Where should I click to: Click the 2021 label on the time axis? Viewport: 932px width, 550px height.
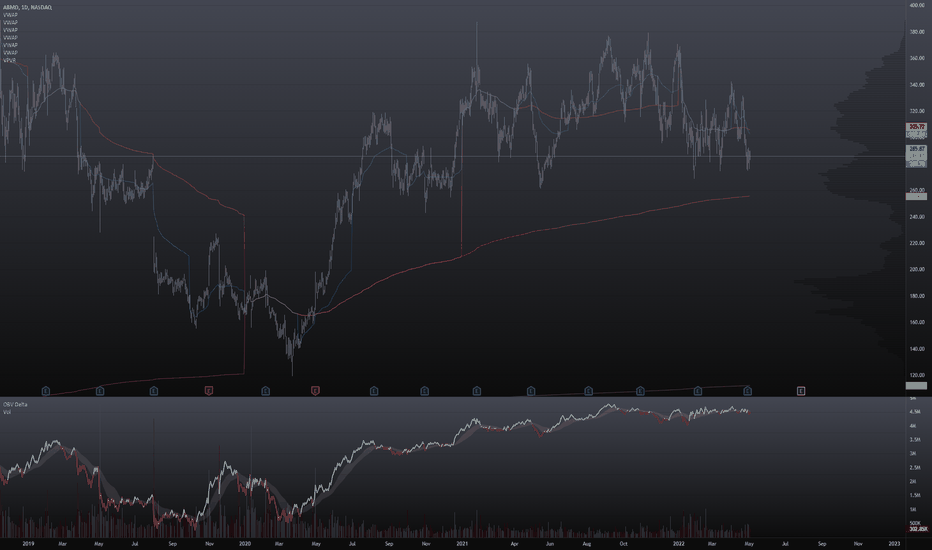(x=462, y=543)
